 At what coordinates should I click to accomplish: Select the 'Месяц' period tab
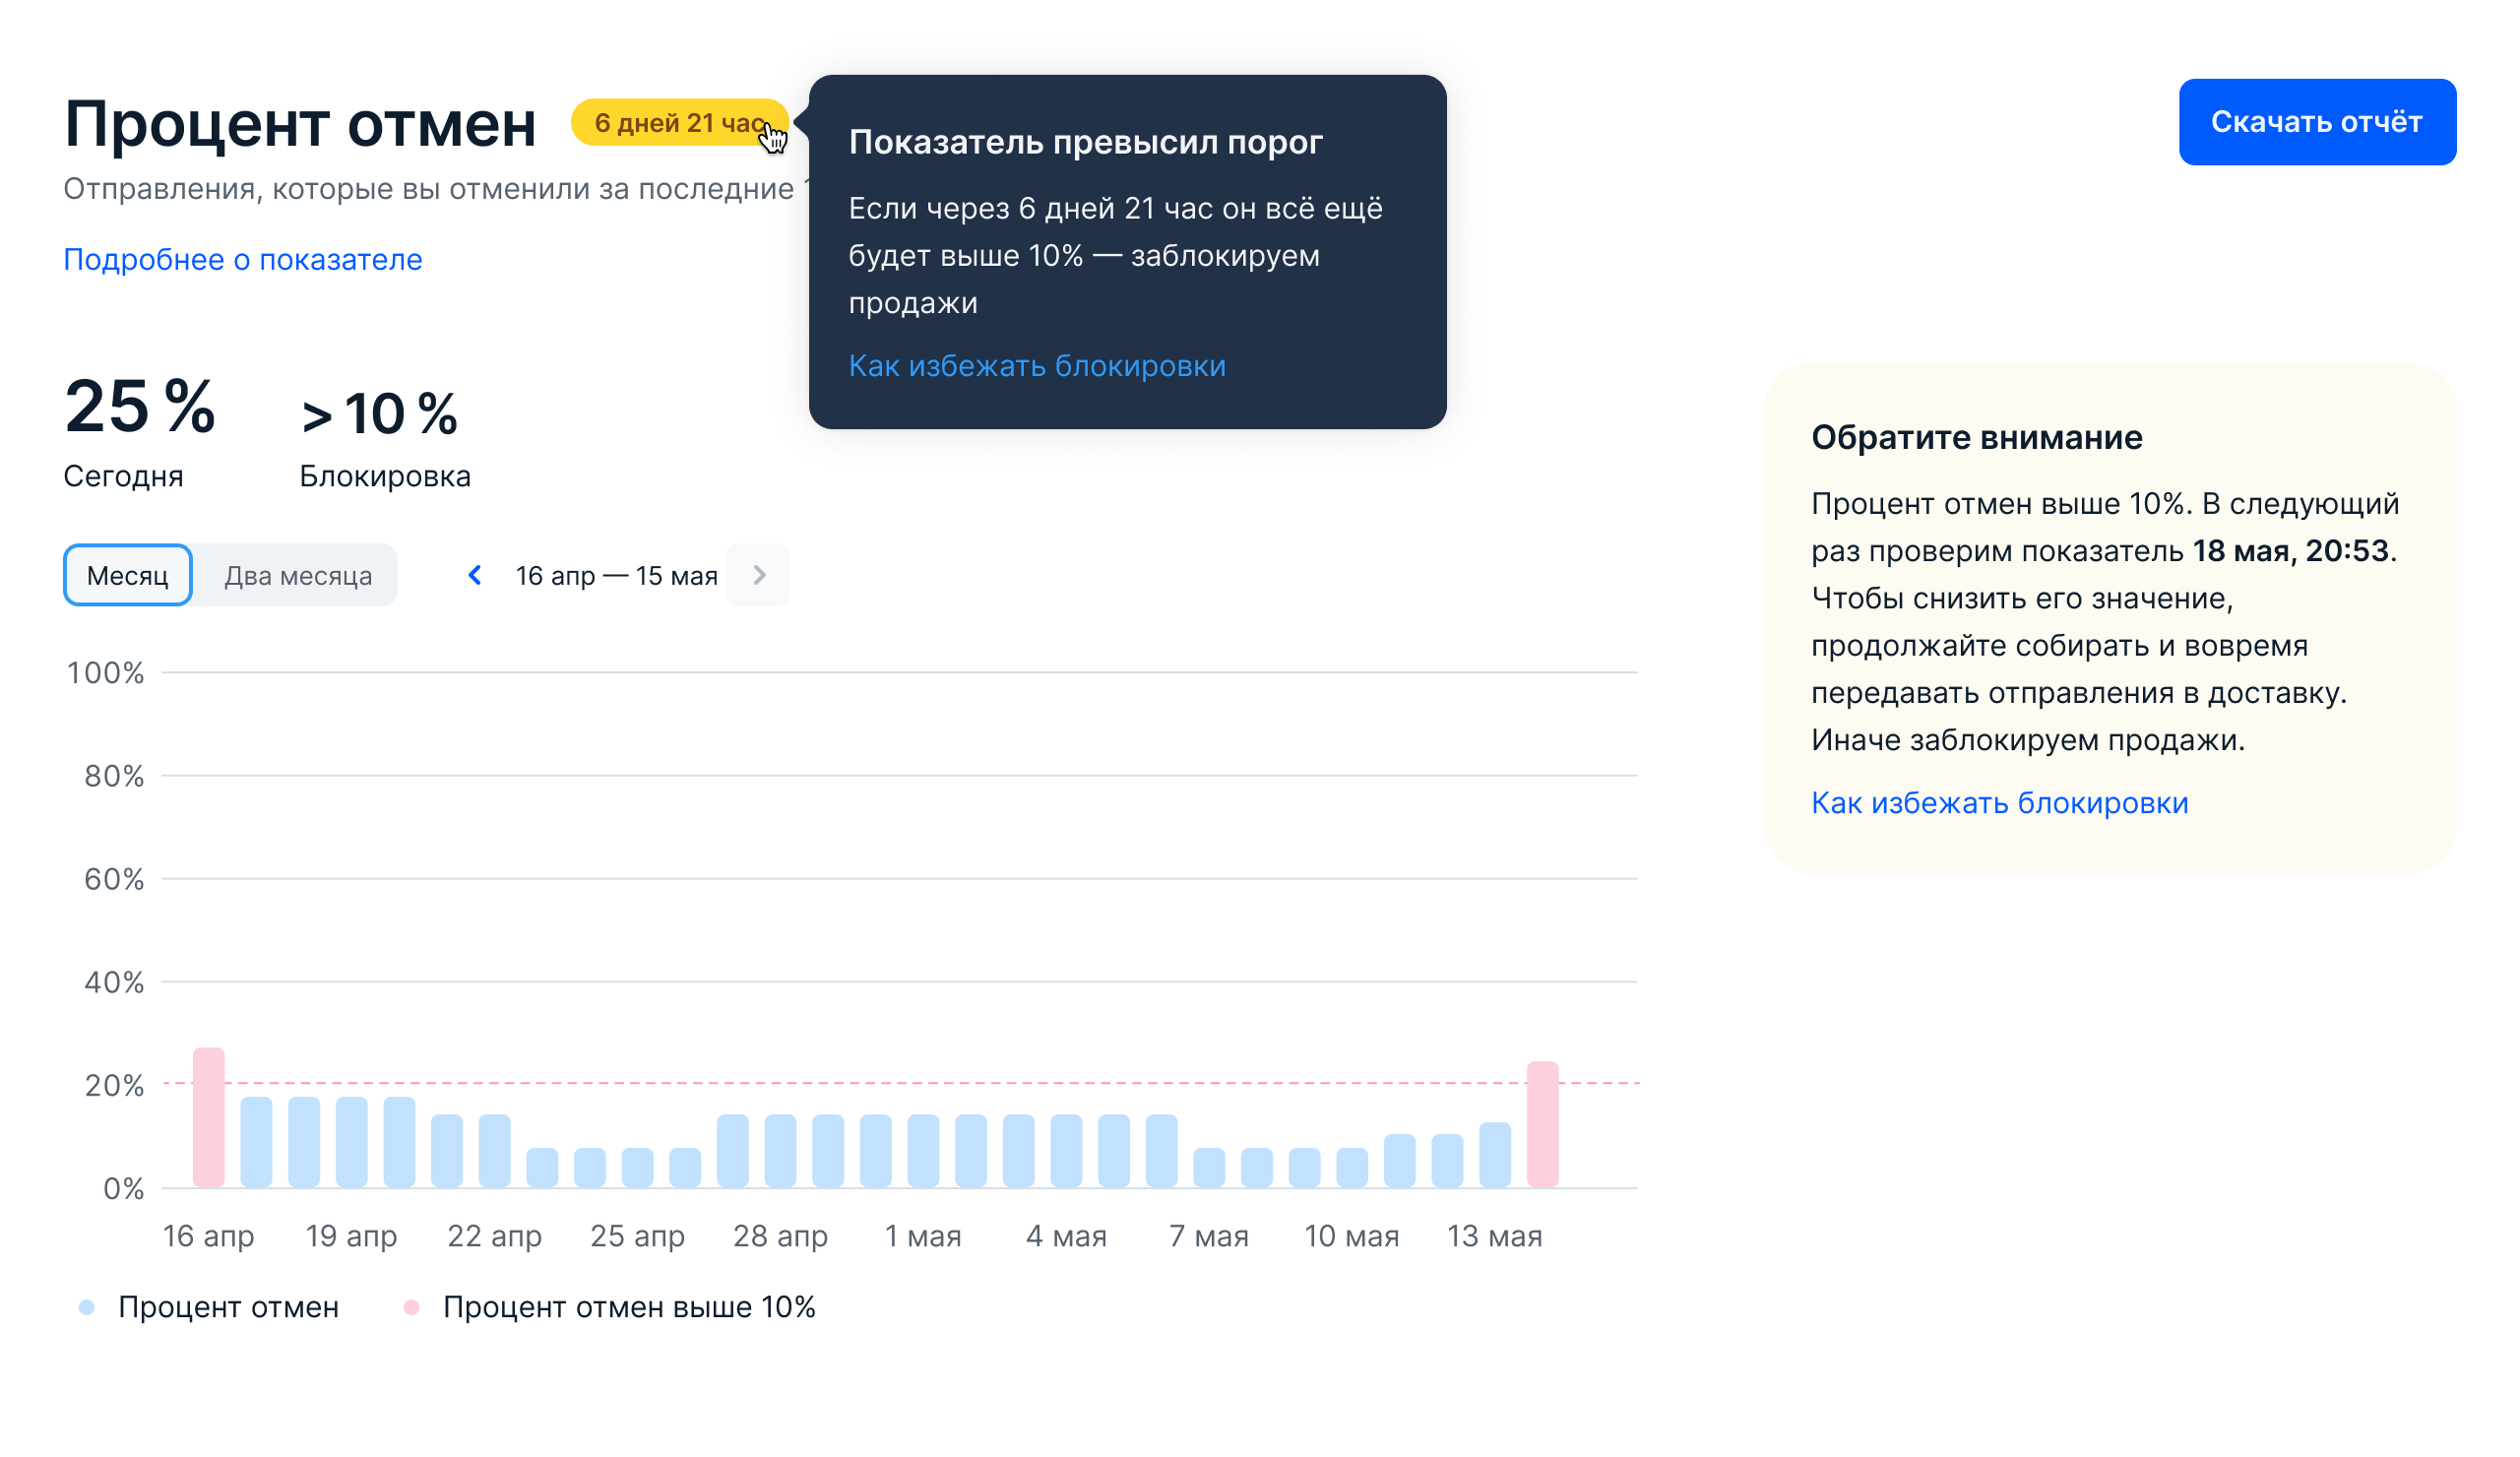[x=127, y=575]
